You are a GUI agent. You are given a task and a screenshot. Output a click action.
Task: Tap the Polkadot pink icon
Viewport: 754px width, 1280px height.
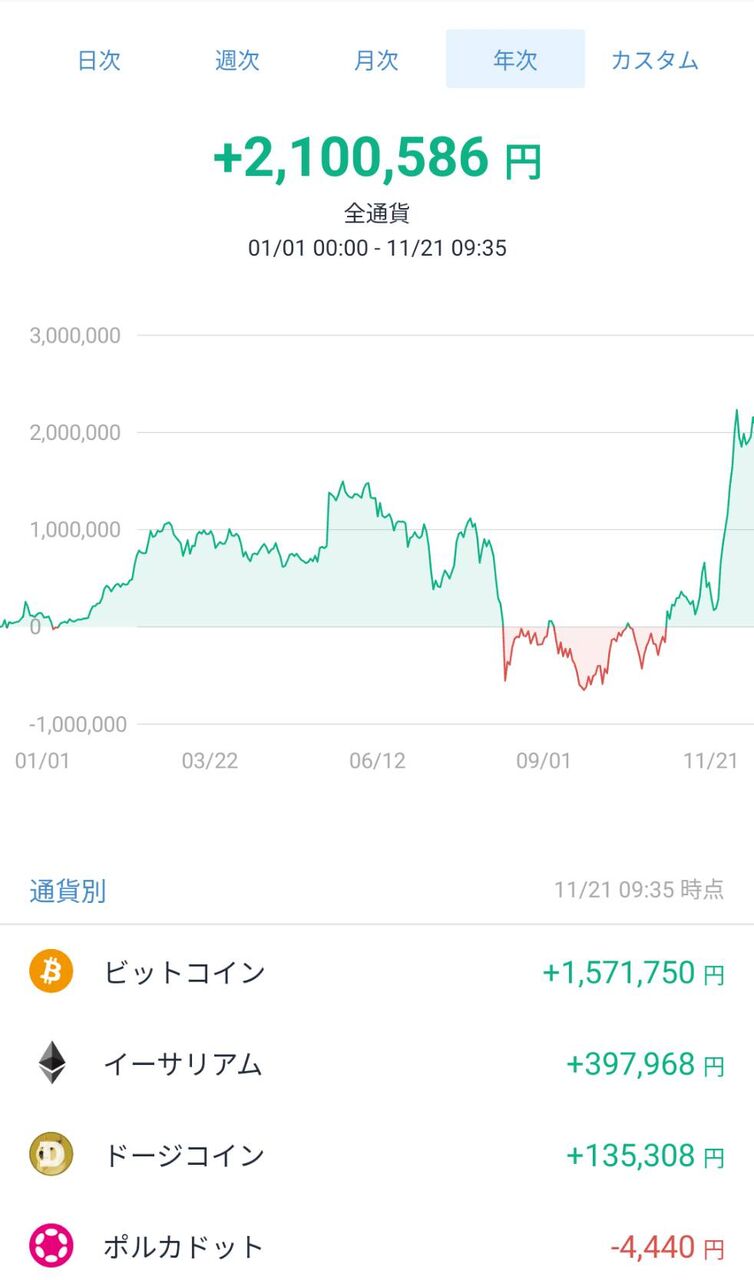point(51,1247)
